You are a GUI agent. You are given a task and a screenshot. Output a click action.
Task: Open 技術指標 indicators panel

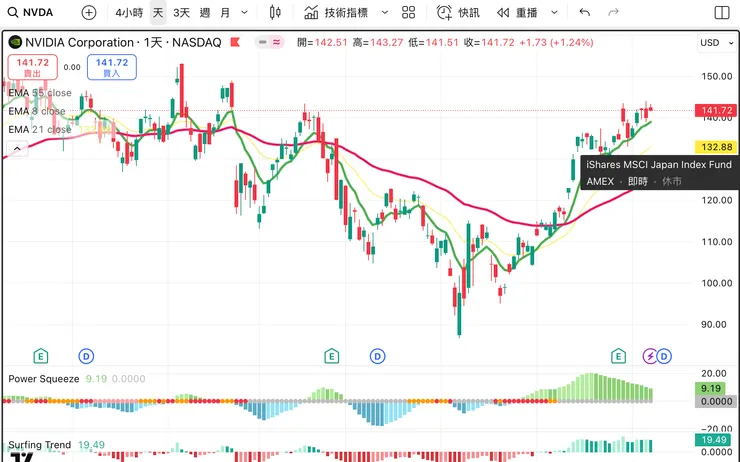[336, 13]
